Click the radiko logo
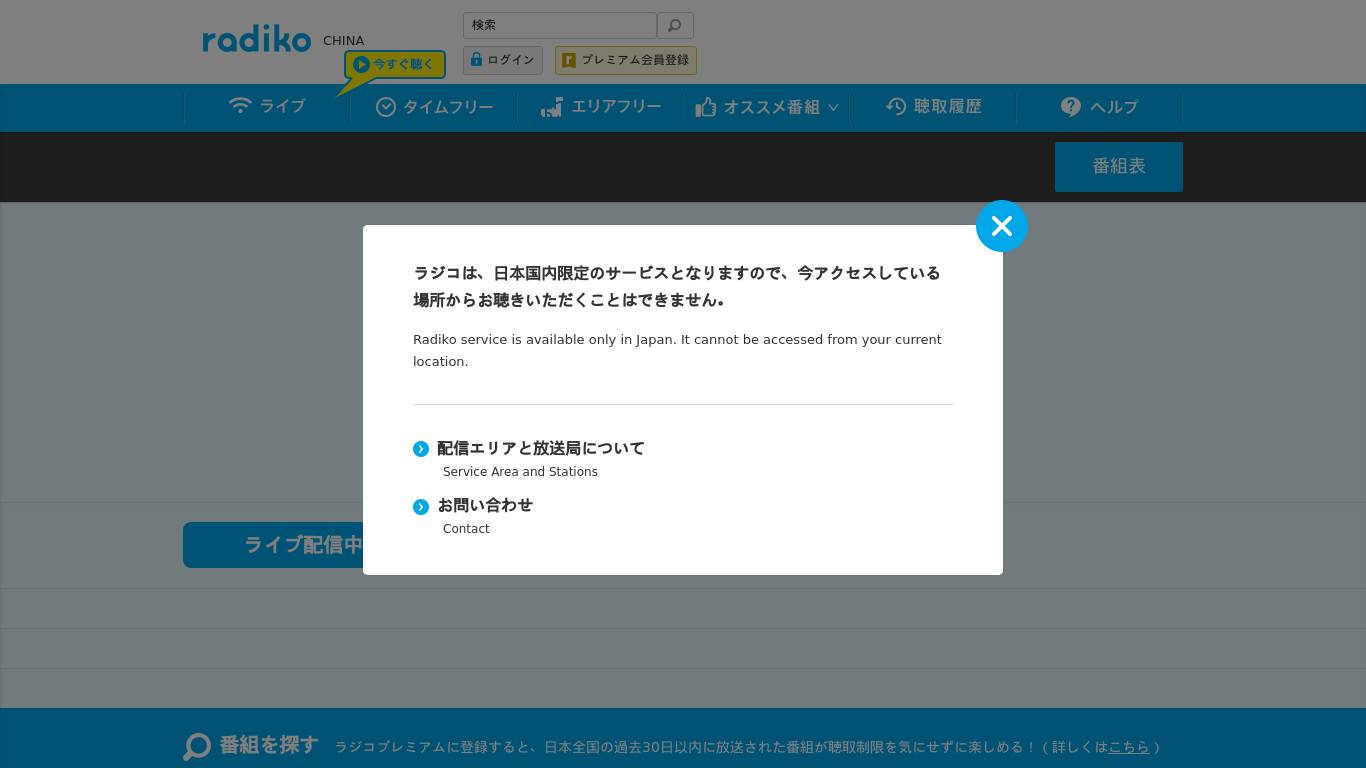1366x768 pixels. coord(257,39)
